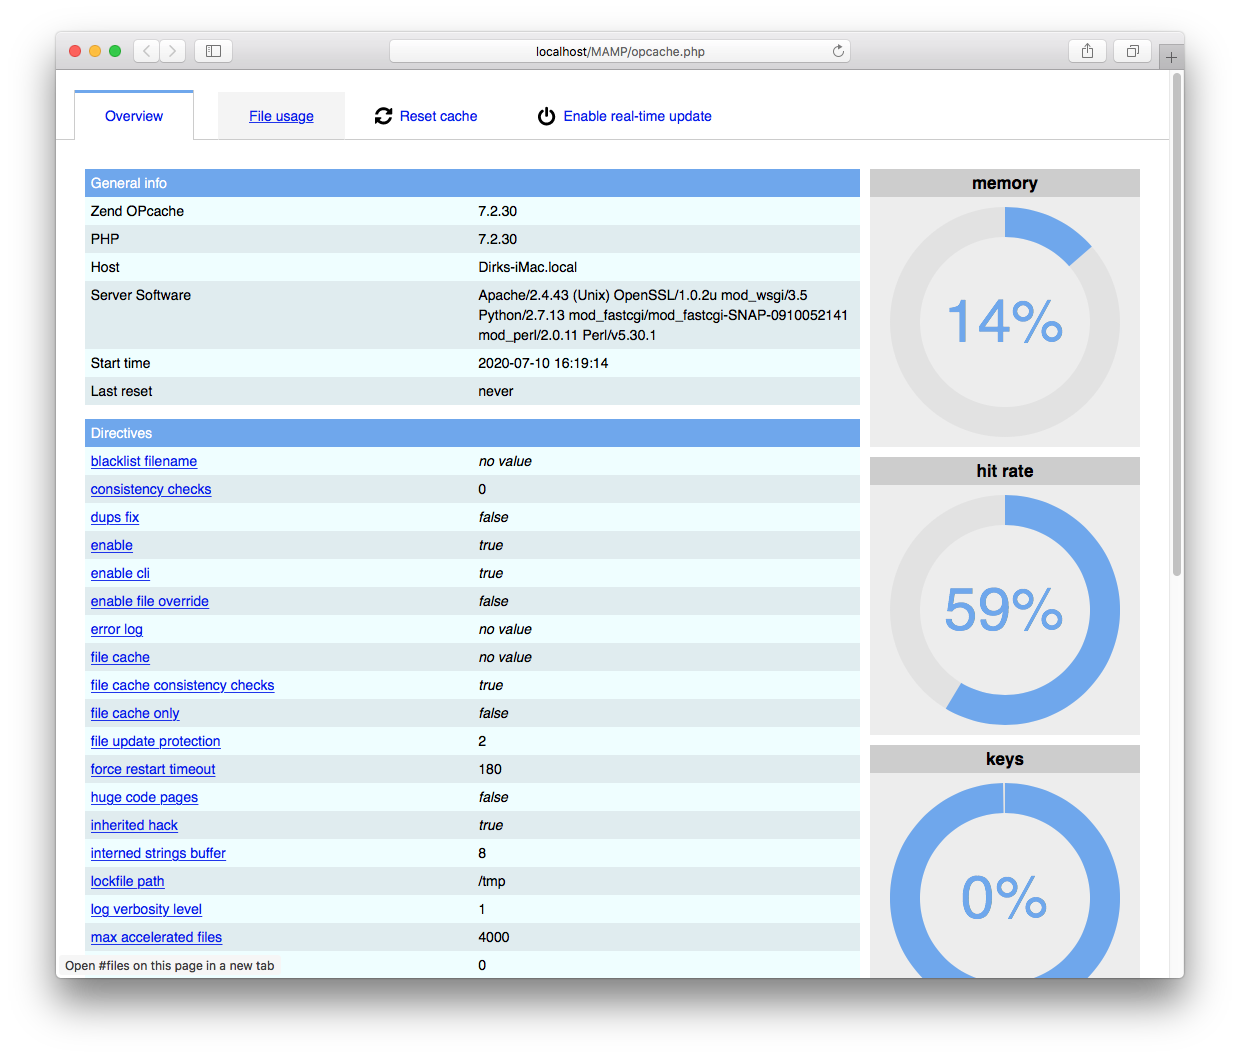Switch to the File usage tab
1240x1058 pixels.
click(281, 116)
